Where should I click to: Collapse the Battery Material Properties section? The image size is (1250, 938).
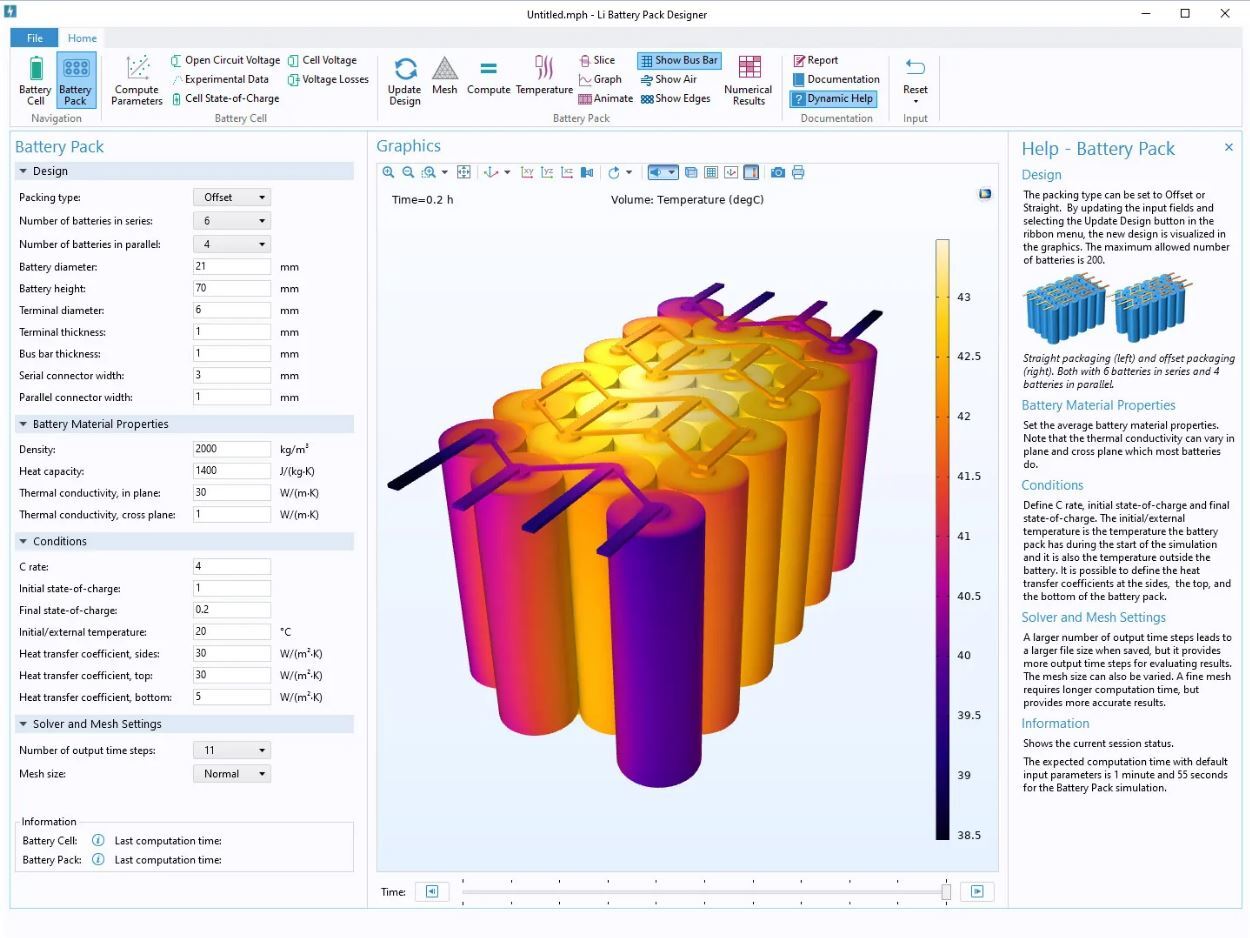(24, 424)
